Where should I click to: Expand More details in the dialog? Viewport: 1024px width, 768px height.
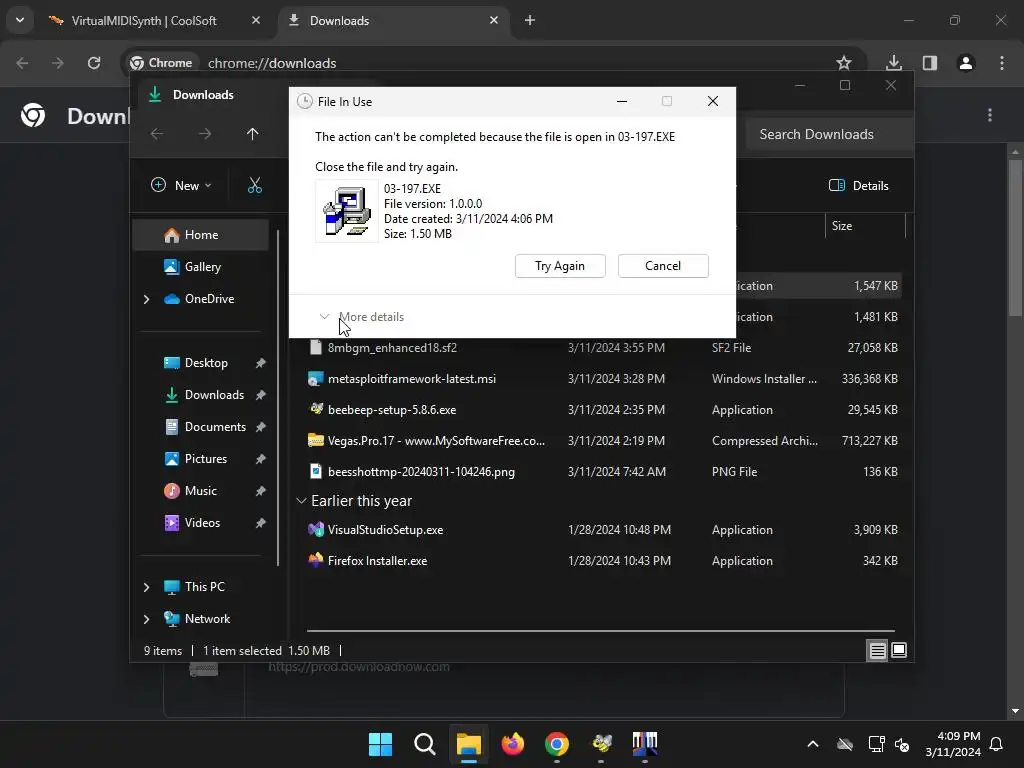(x=362, y=317)
